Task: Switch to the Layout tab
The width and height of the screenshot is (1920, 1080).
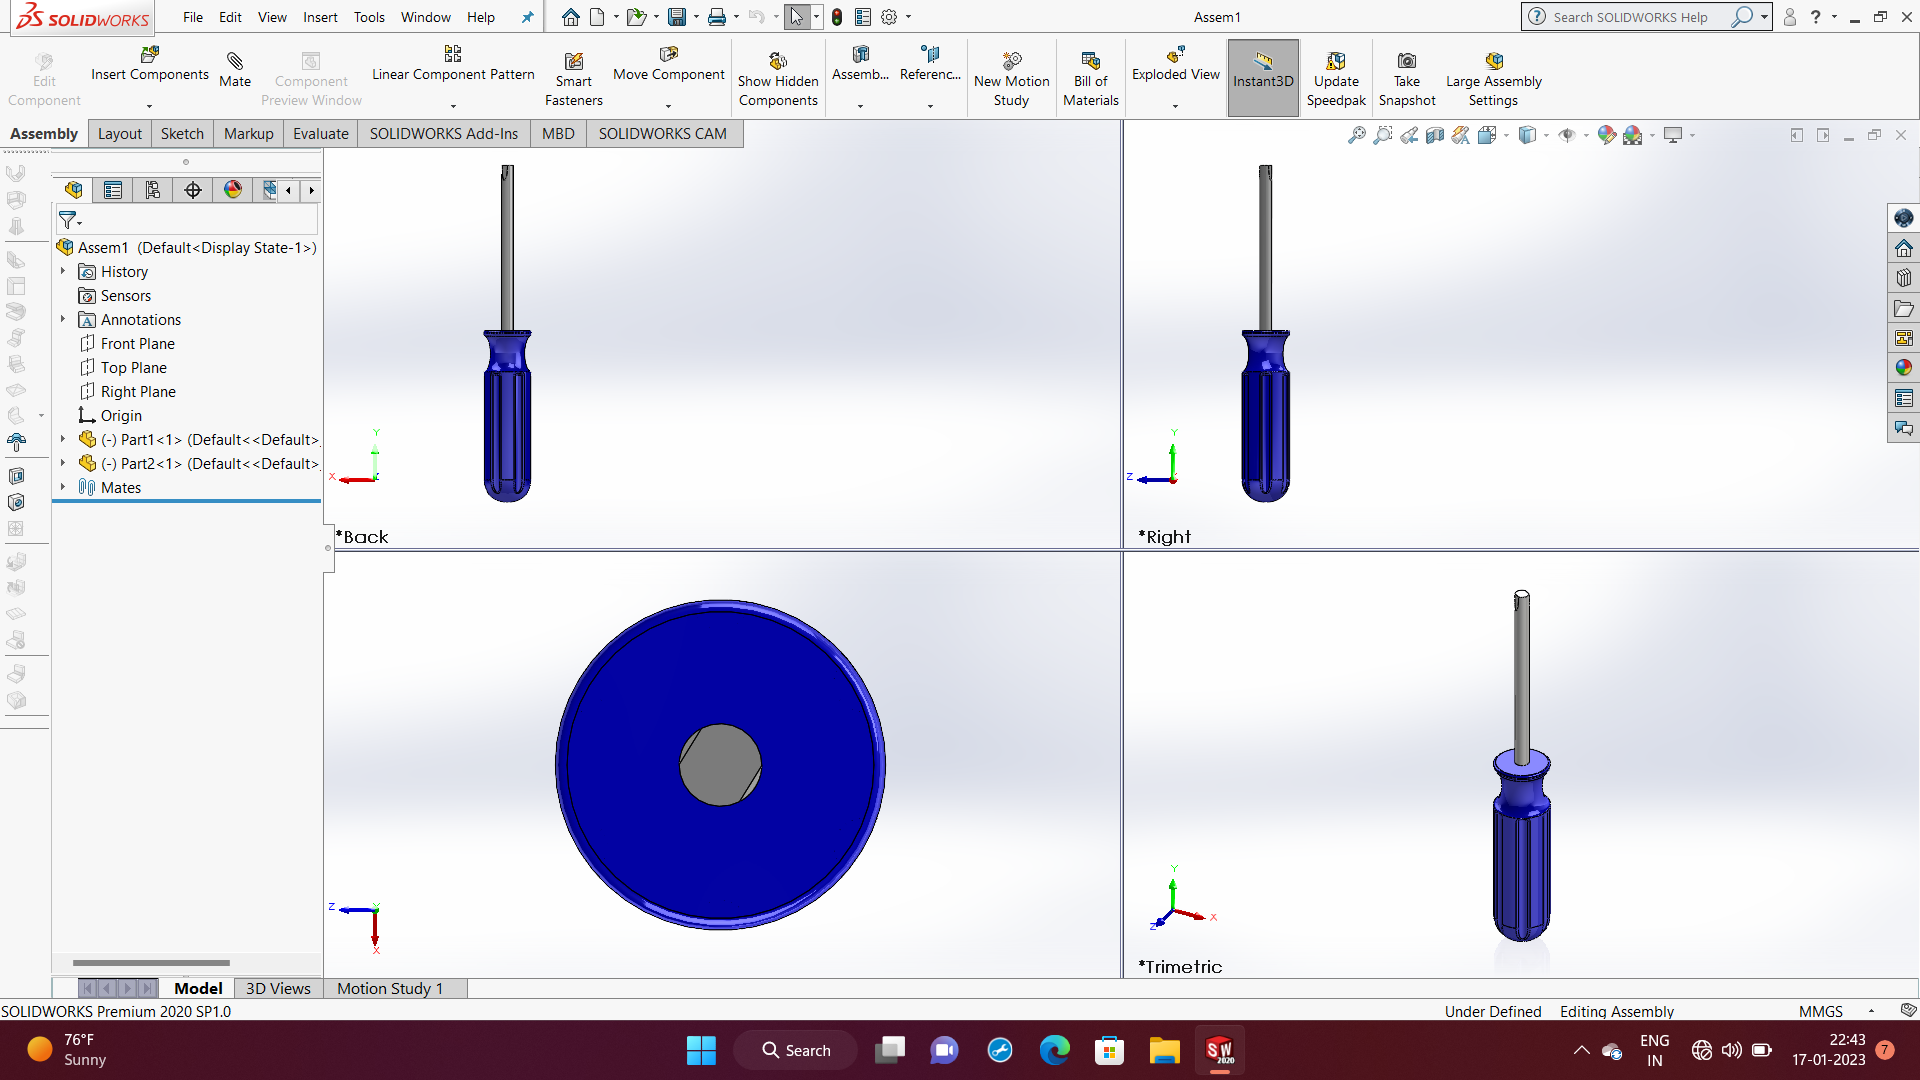Action: pos(120,134)
